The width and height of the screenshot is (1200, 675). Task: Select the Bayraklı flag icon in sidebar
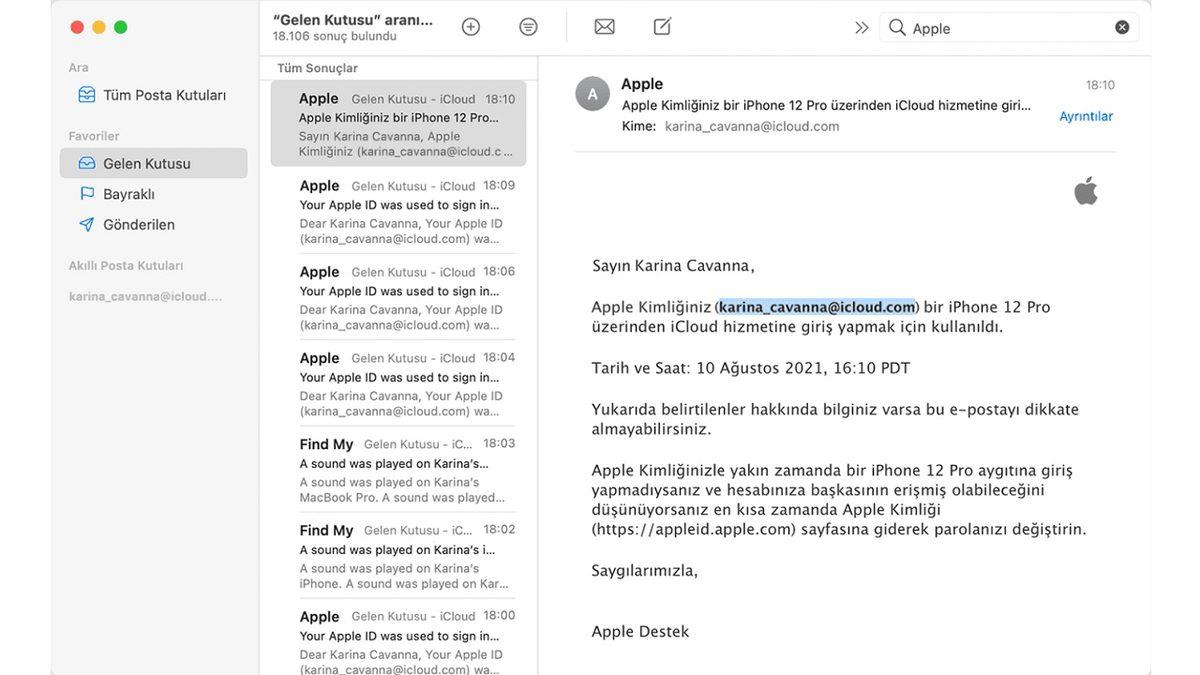(86, 193)
